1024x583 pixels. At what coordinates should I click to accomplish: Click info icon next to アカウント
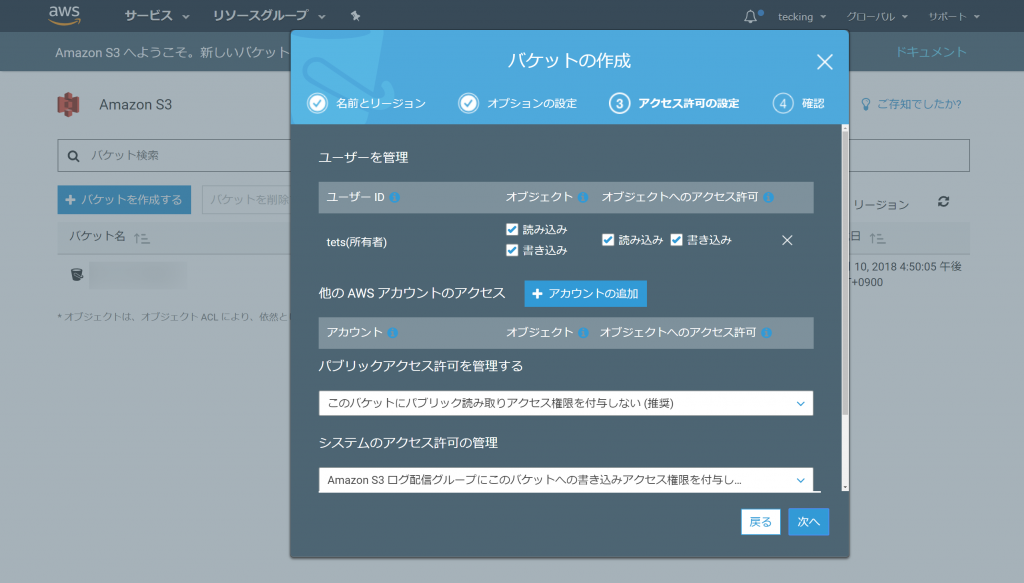click(392, 333)
